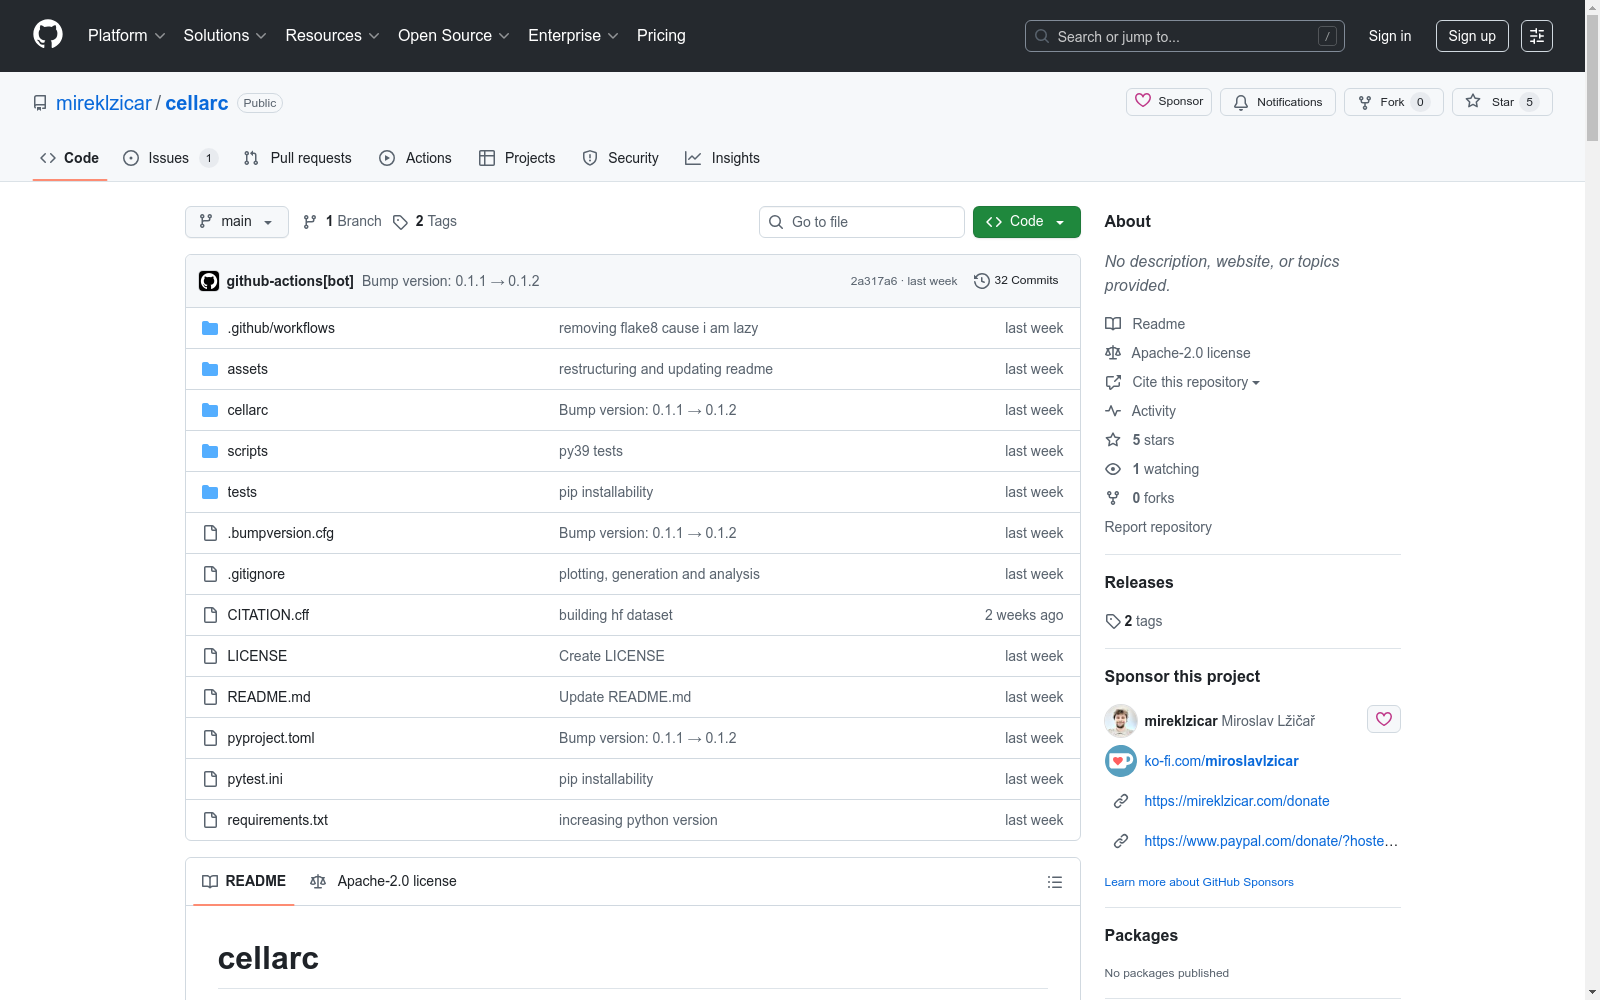
Task: Click the Sign in link
Action: (1390, 36)
